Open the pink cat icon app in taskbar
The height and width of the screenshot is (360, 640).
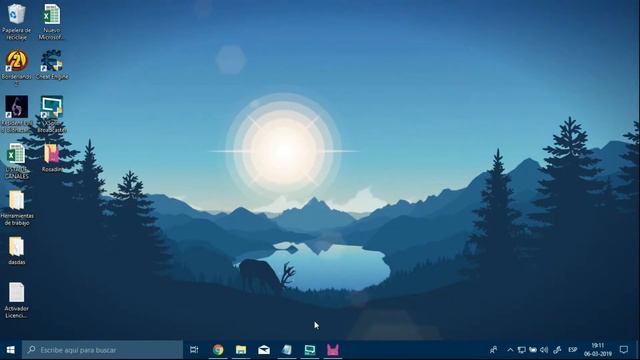(x=333, y=350)
